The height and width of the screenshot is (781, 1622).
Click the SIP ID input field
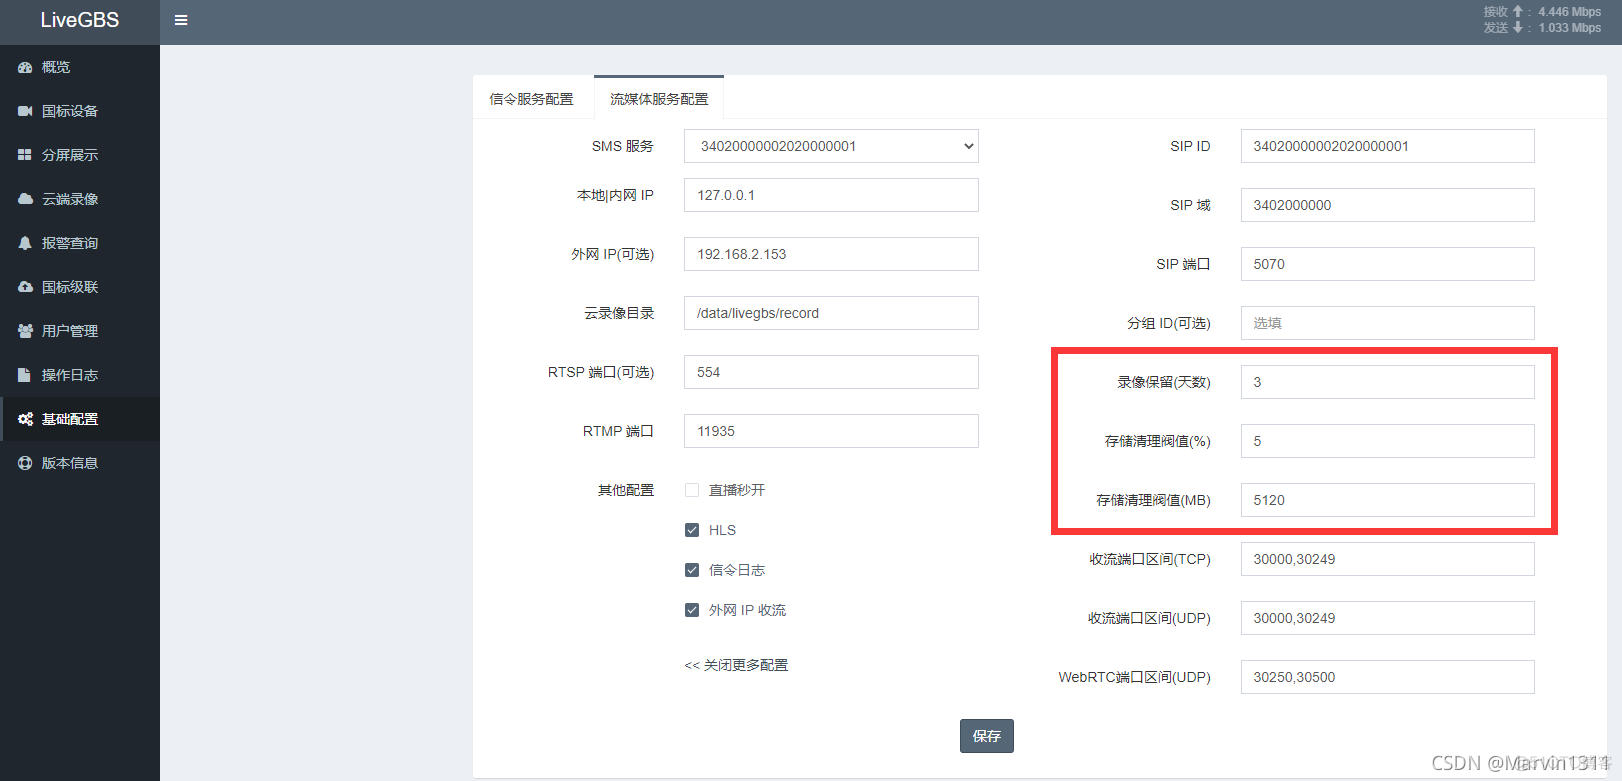pos(1388,146)
